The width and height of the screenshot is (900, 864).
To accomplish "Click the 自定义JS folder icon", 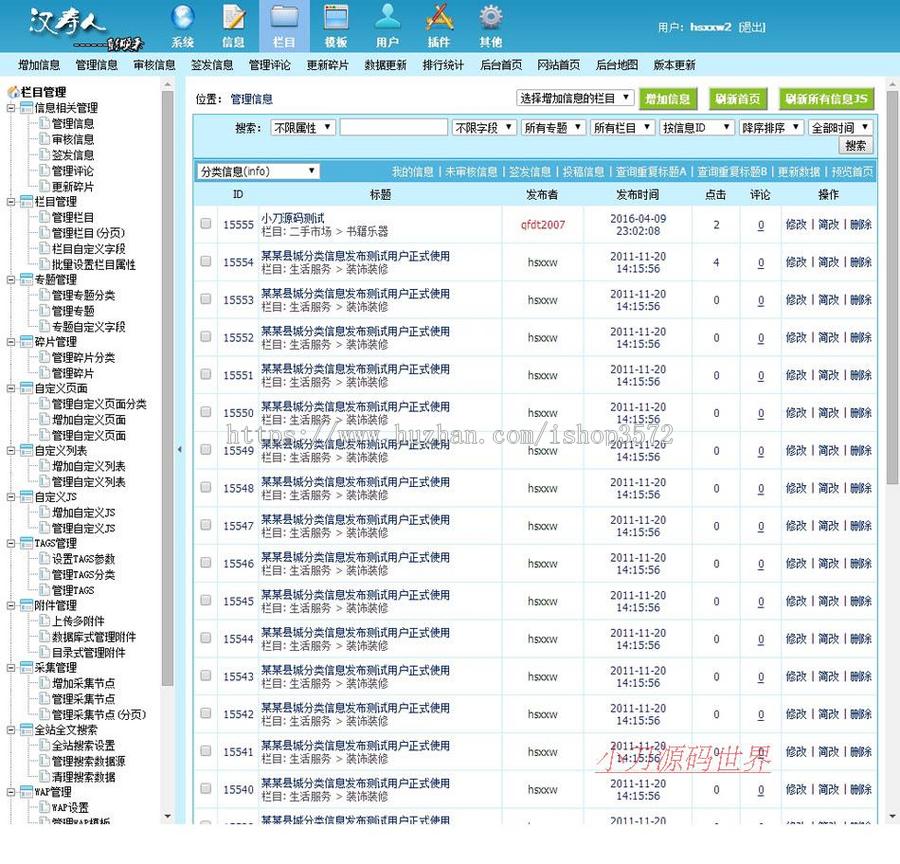I will click(26, 497).
